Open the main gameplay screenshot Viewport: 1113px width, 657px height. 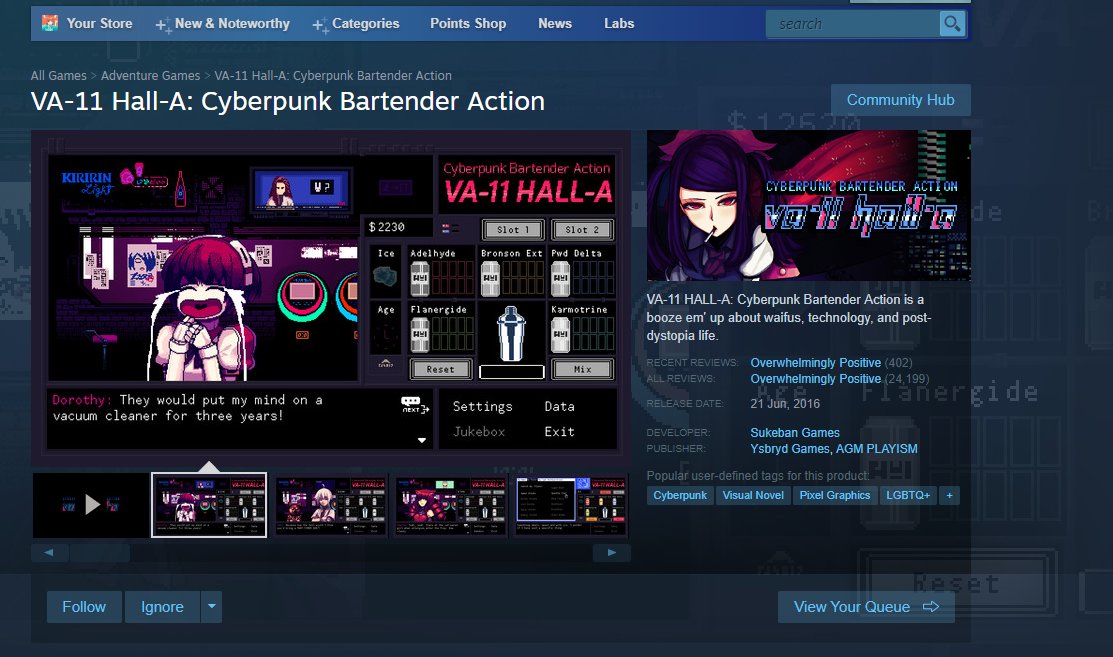331,297
